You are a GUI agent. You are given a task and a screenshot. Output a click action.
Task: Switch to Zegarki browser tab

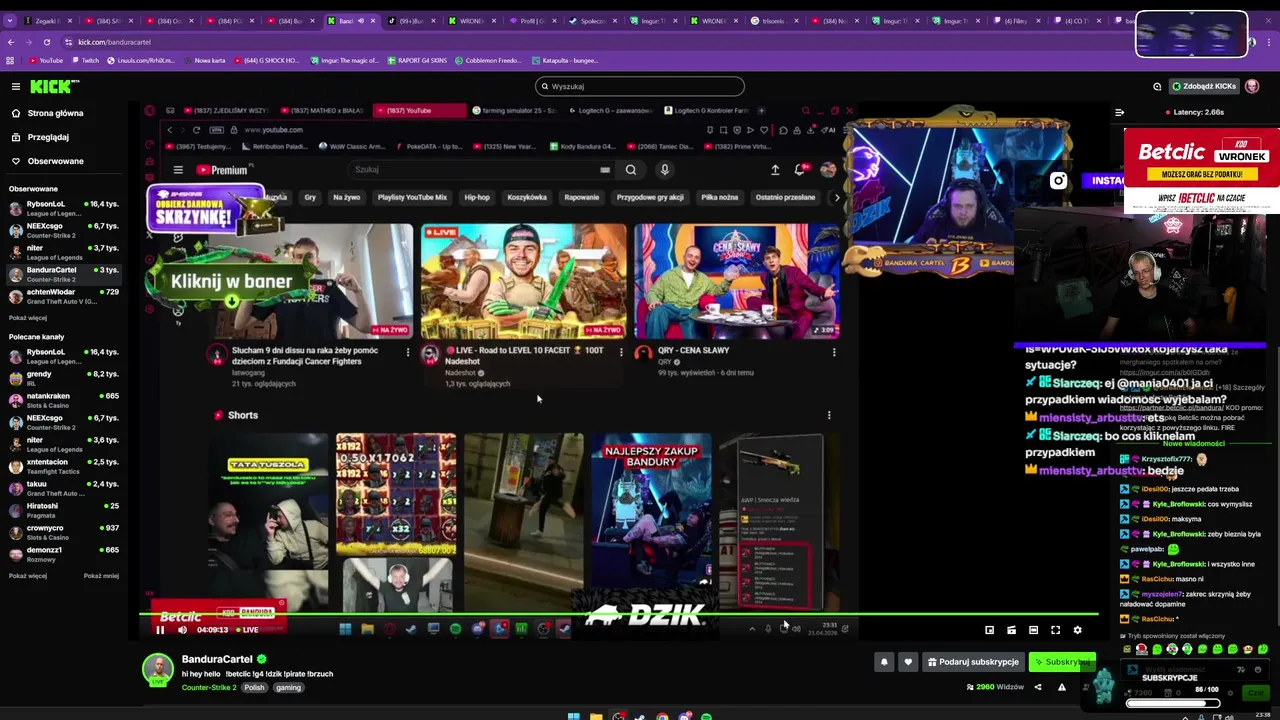click(47, 21)
